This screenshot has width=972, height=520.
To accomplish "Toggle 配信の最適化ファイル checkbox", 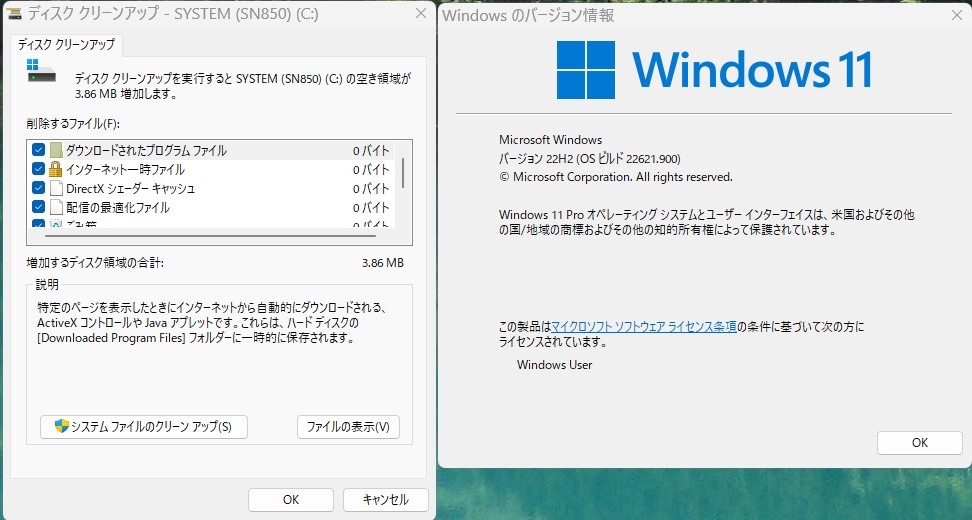I will [x=38, y=206].
